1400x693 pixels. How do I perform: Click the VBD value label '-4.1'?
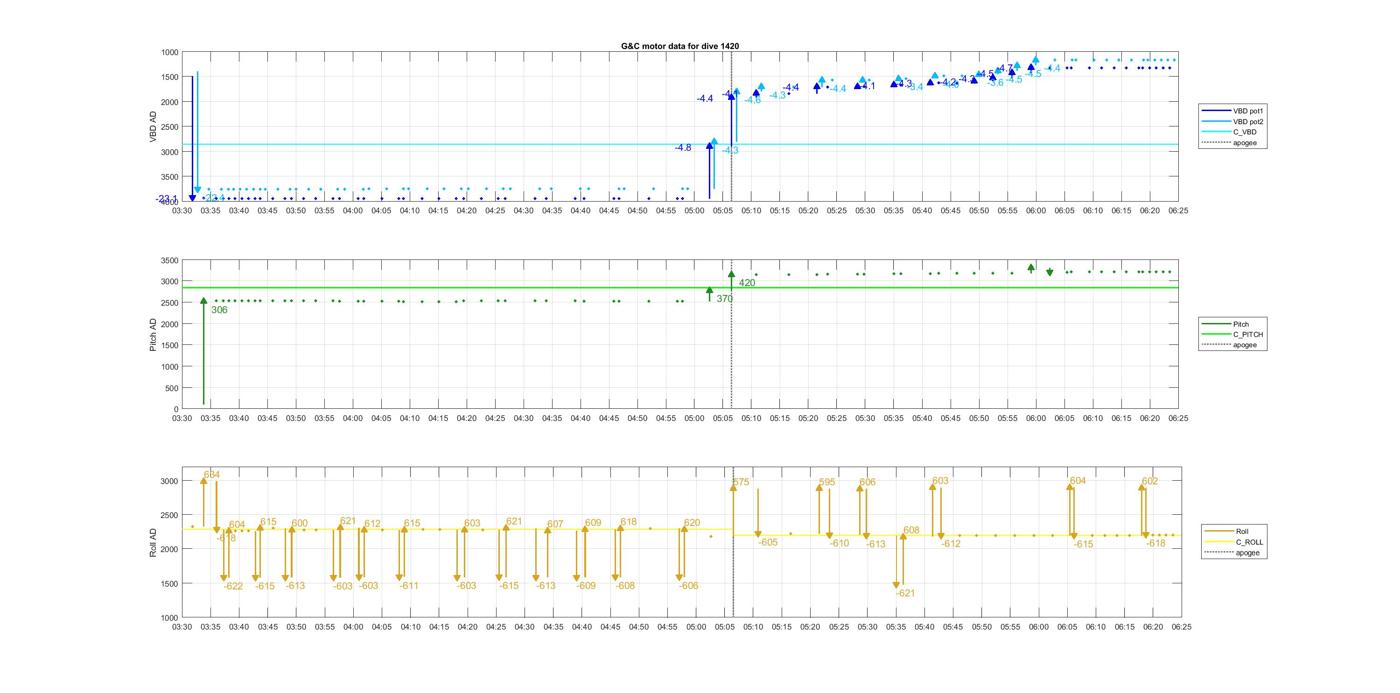(x=867, y=86)
